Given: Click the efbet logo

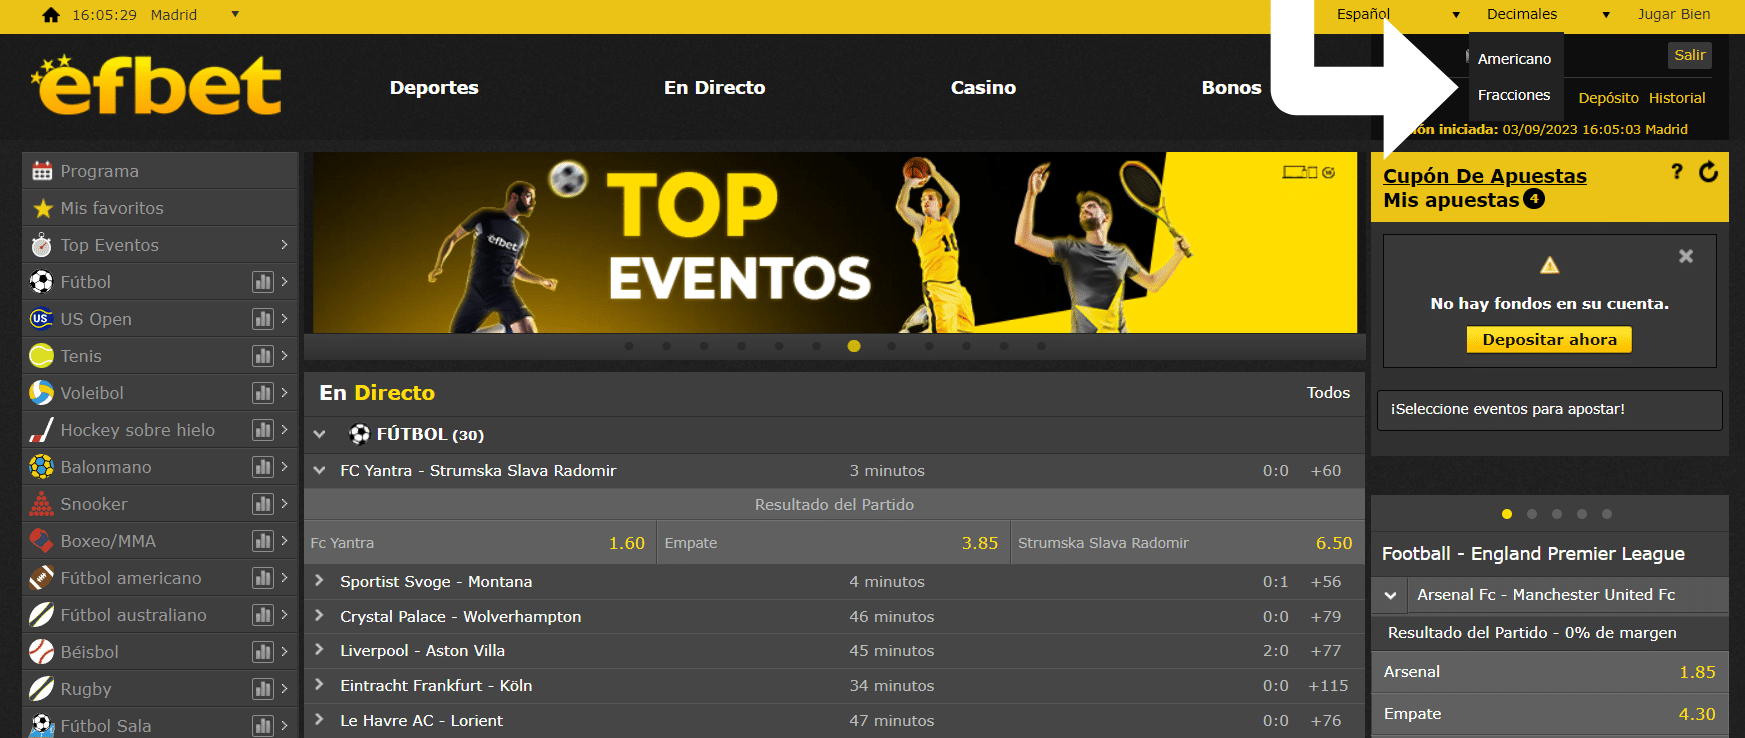Looking at the screenshot, I should point(157,85).
